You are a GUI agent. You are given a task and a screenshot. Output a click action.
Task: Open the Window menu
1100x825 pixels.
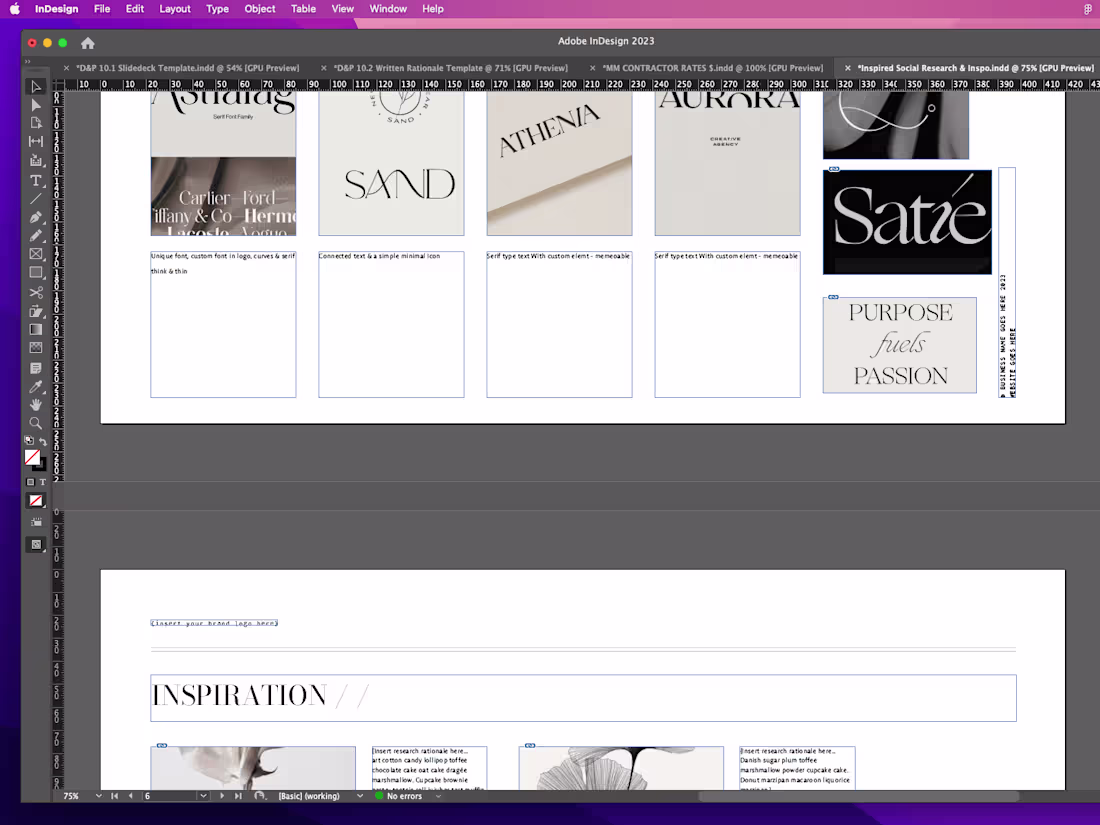point(387,9)
